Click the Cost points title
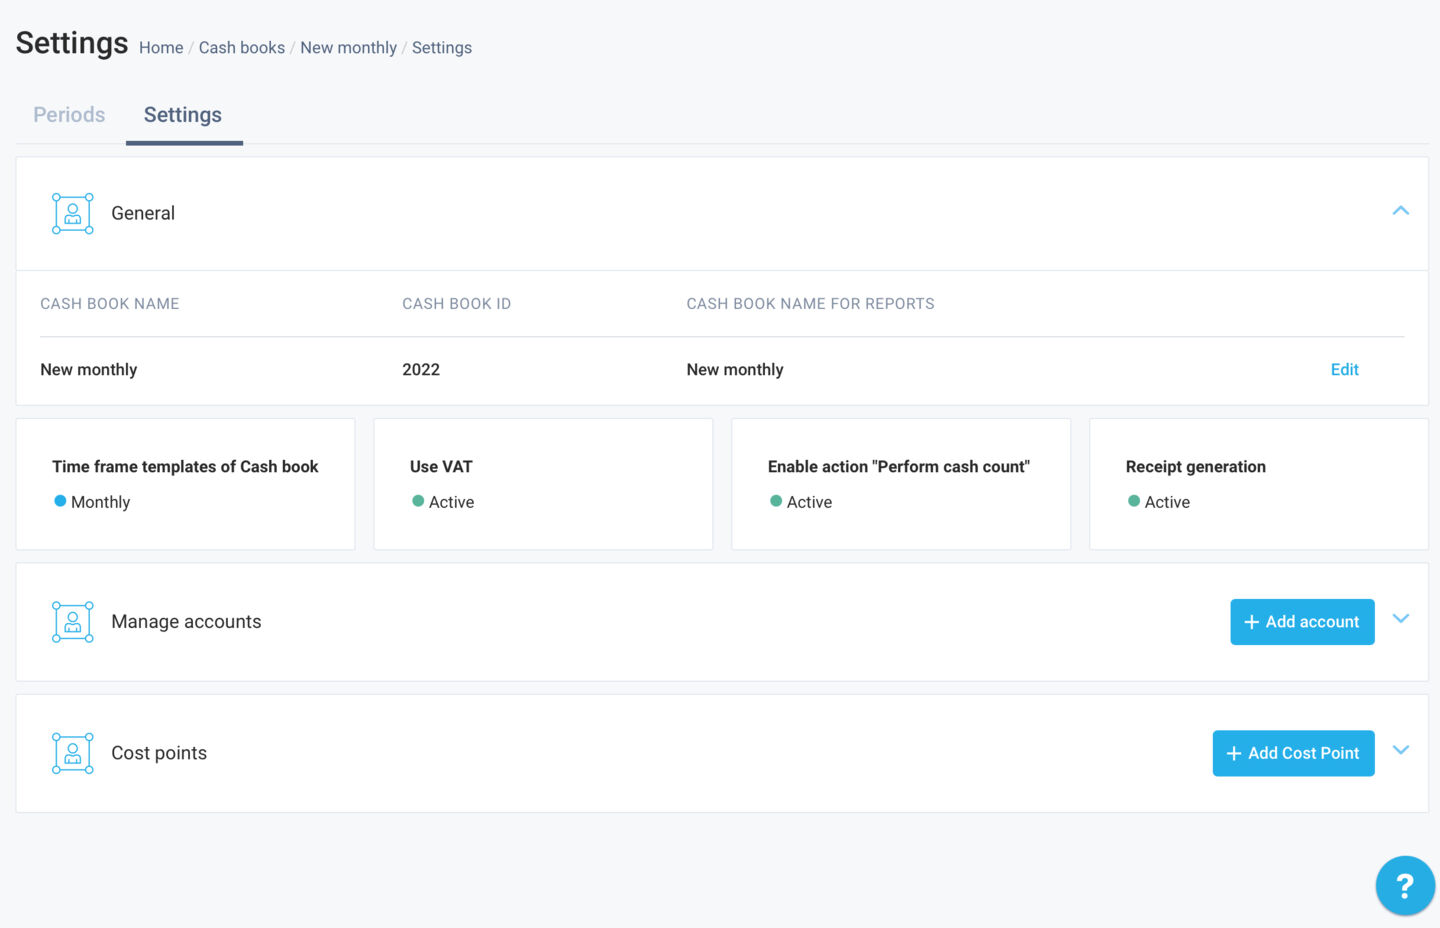The image size is (1440, 928). [159, 753]
